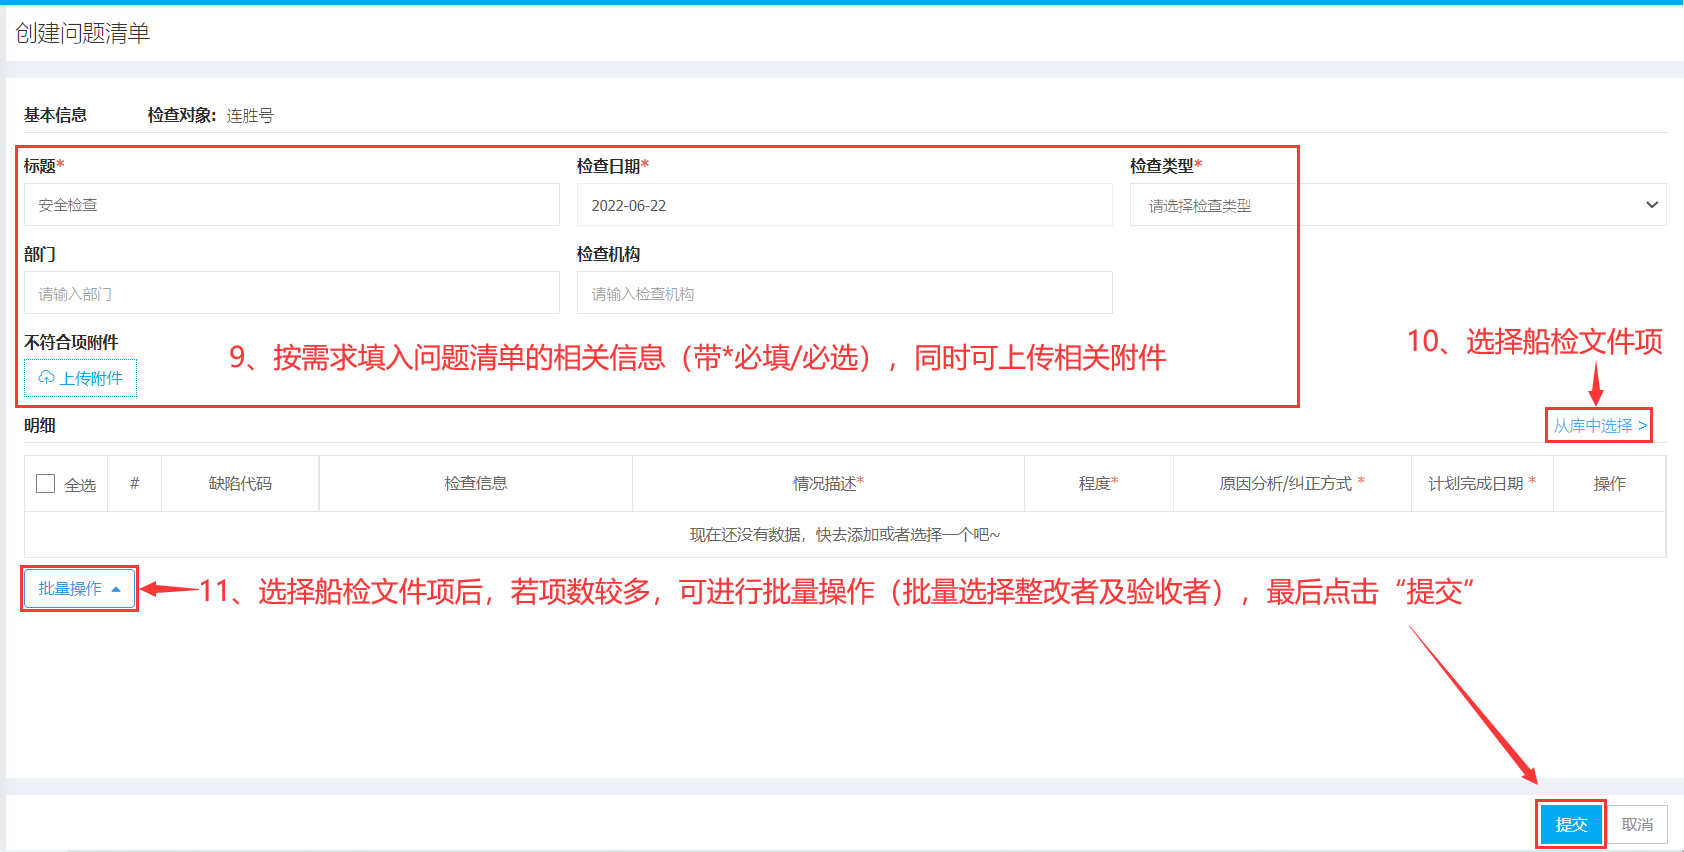The image size is (1684, 852).
Task: Open the 检查类型 dropdown
Action: click(1398, 205)
